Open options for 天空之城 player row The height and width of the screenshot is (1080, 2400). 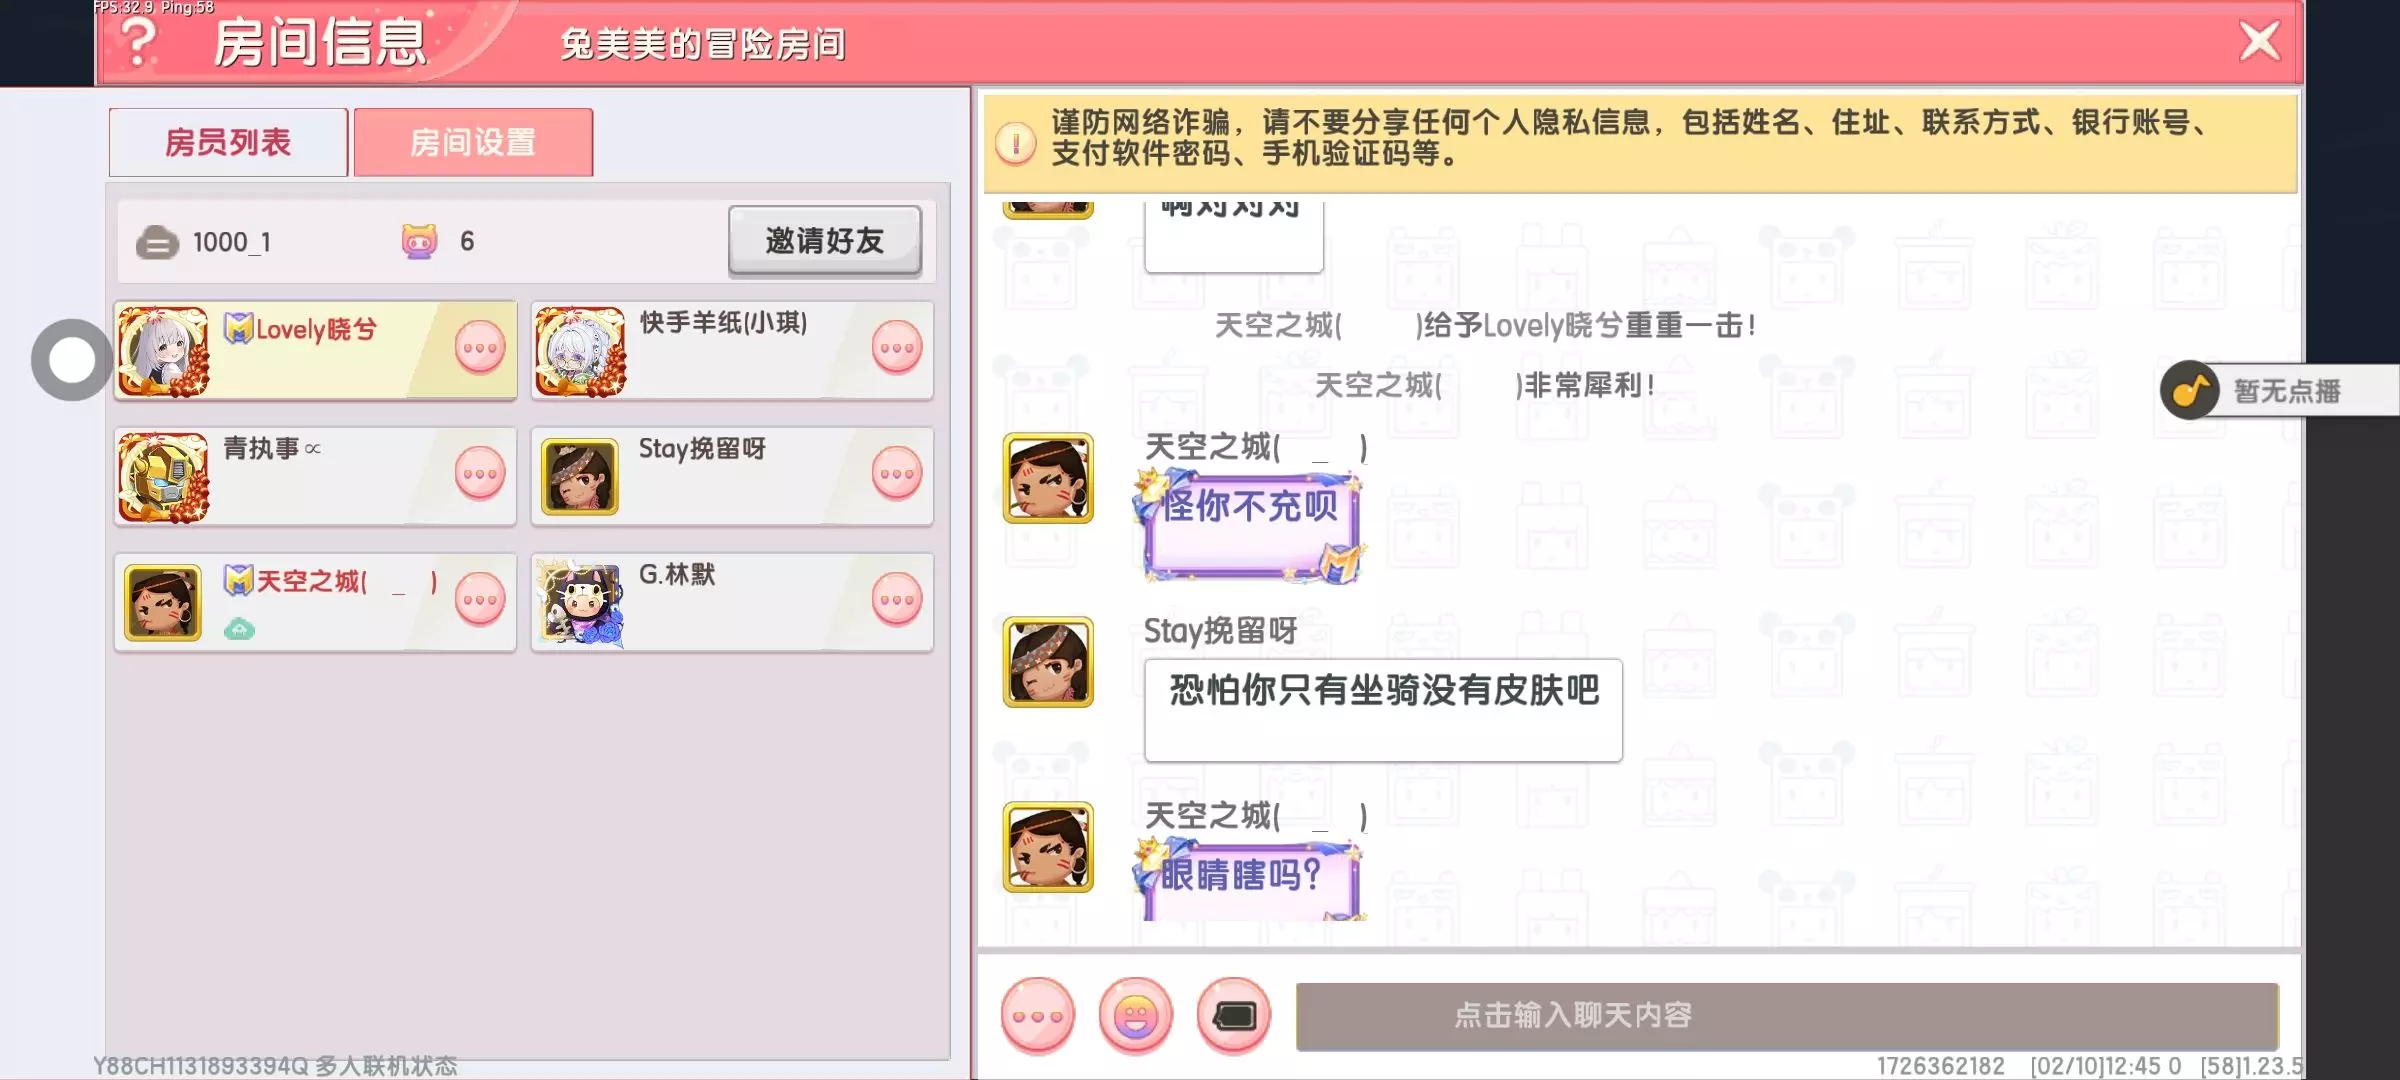tap(480, 599)
